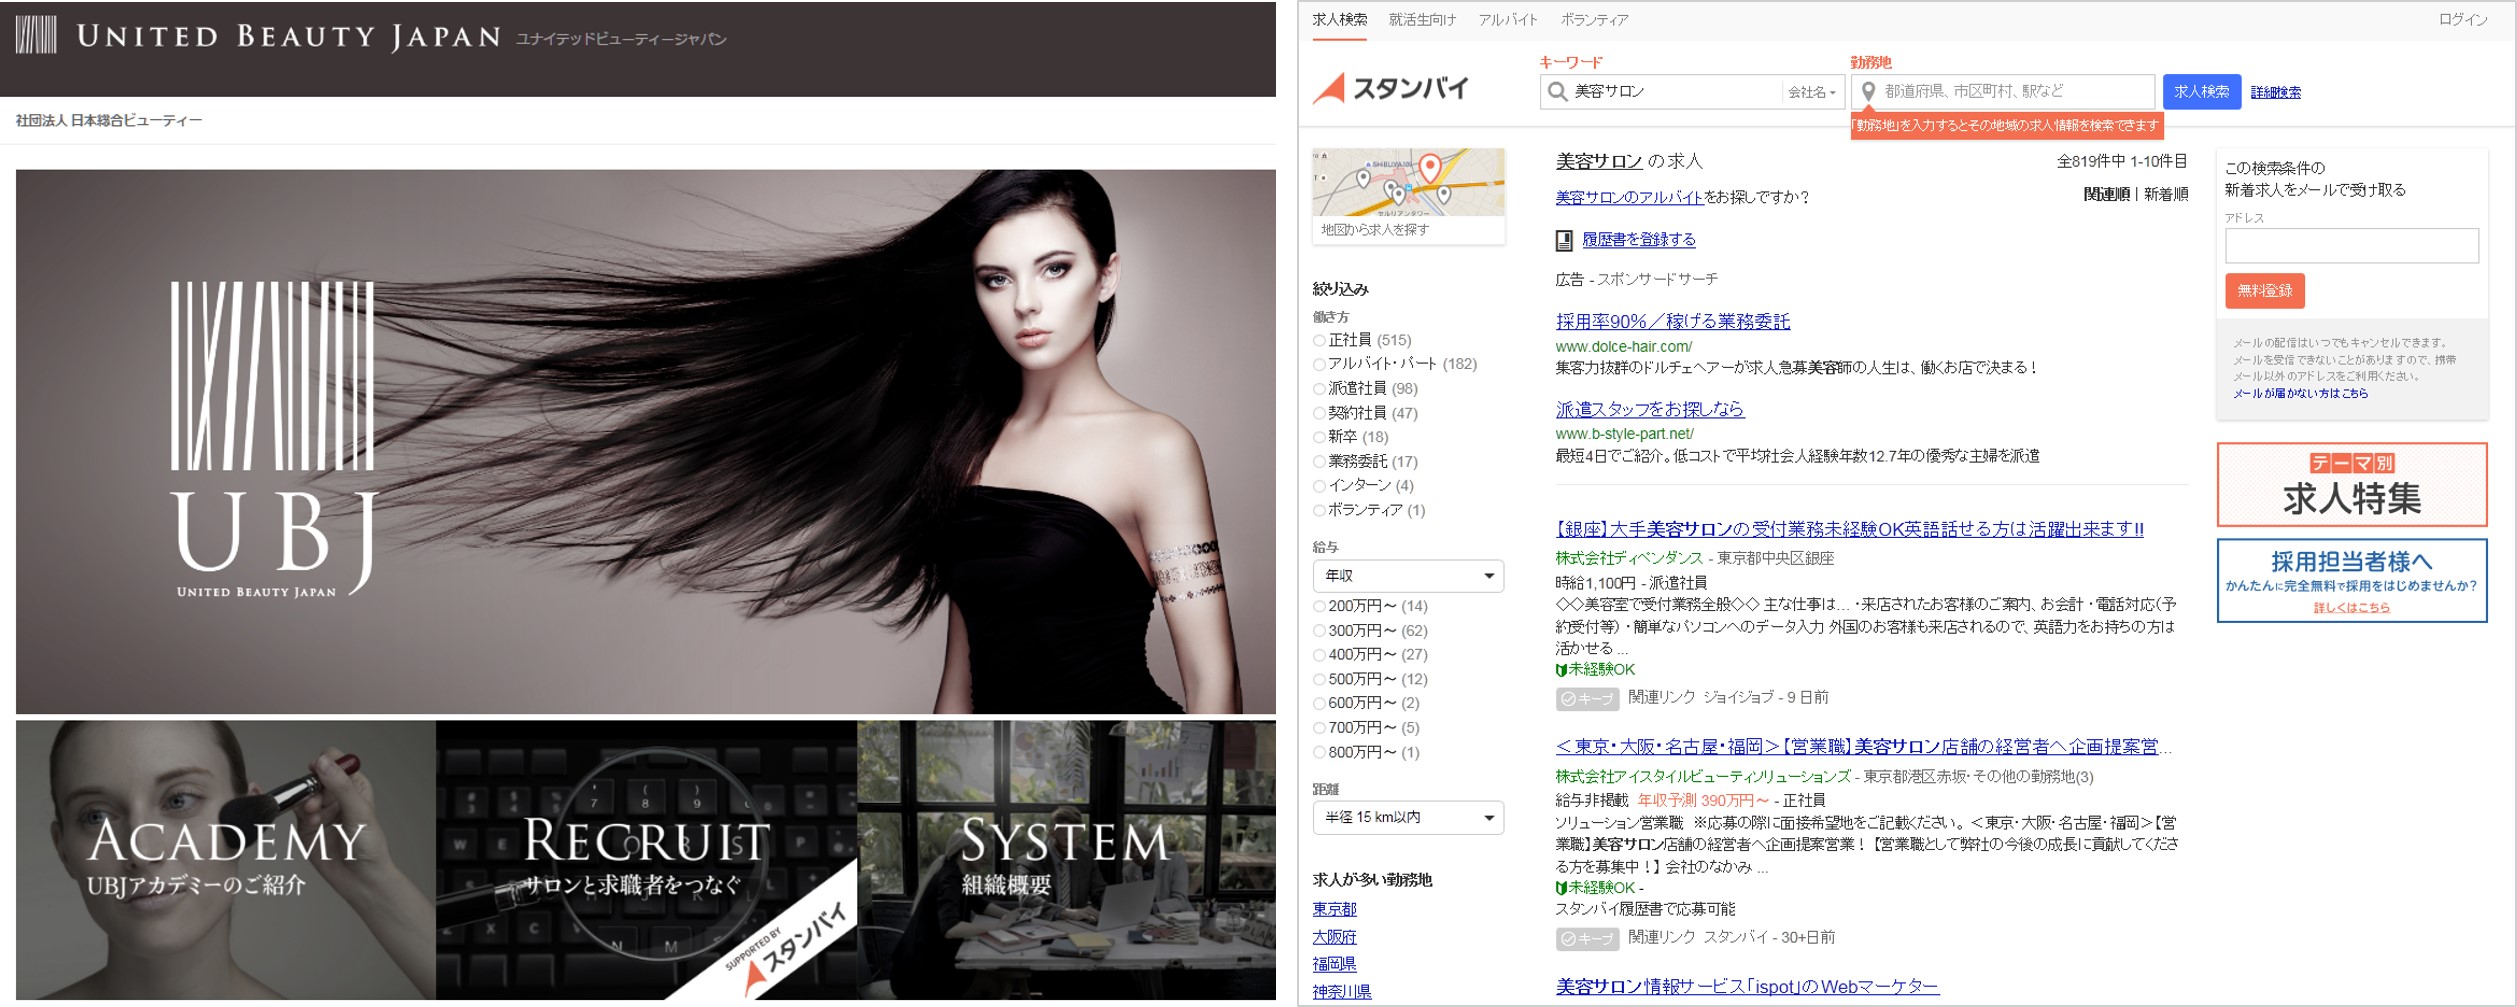2517x1007 pixels.
Task: Click the United Beauty Japan barcode logo
Action: (x=36, y=36)
